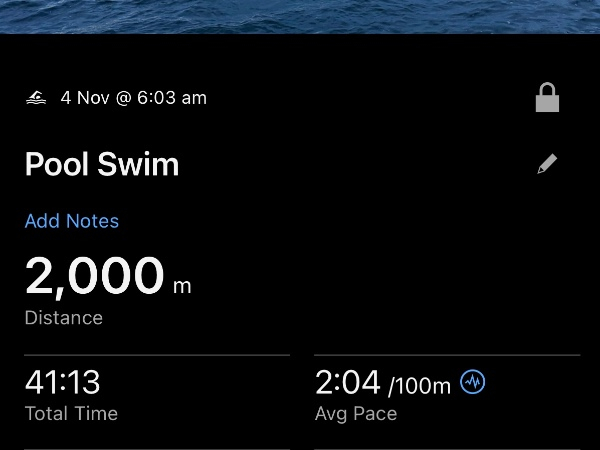Viewport: 600px width, 450px height.
Task: Select the Pool Swim workout title
Action: click(102, 165)
